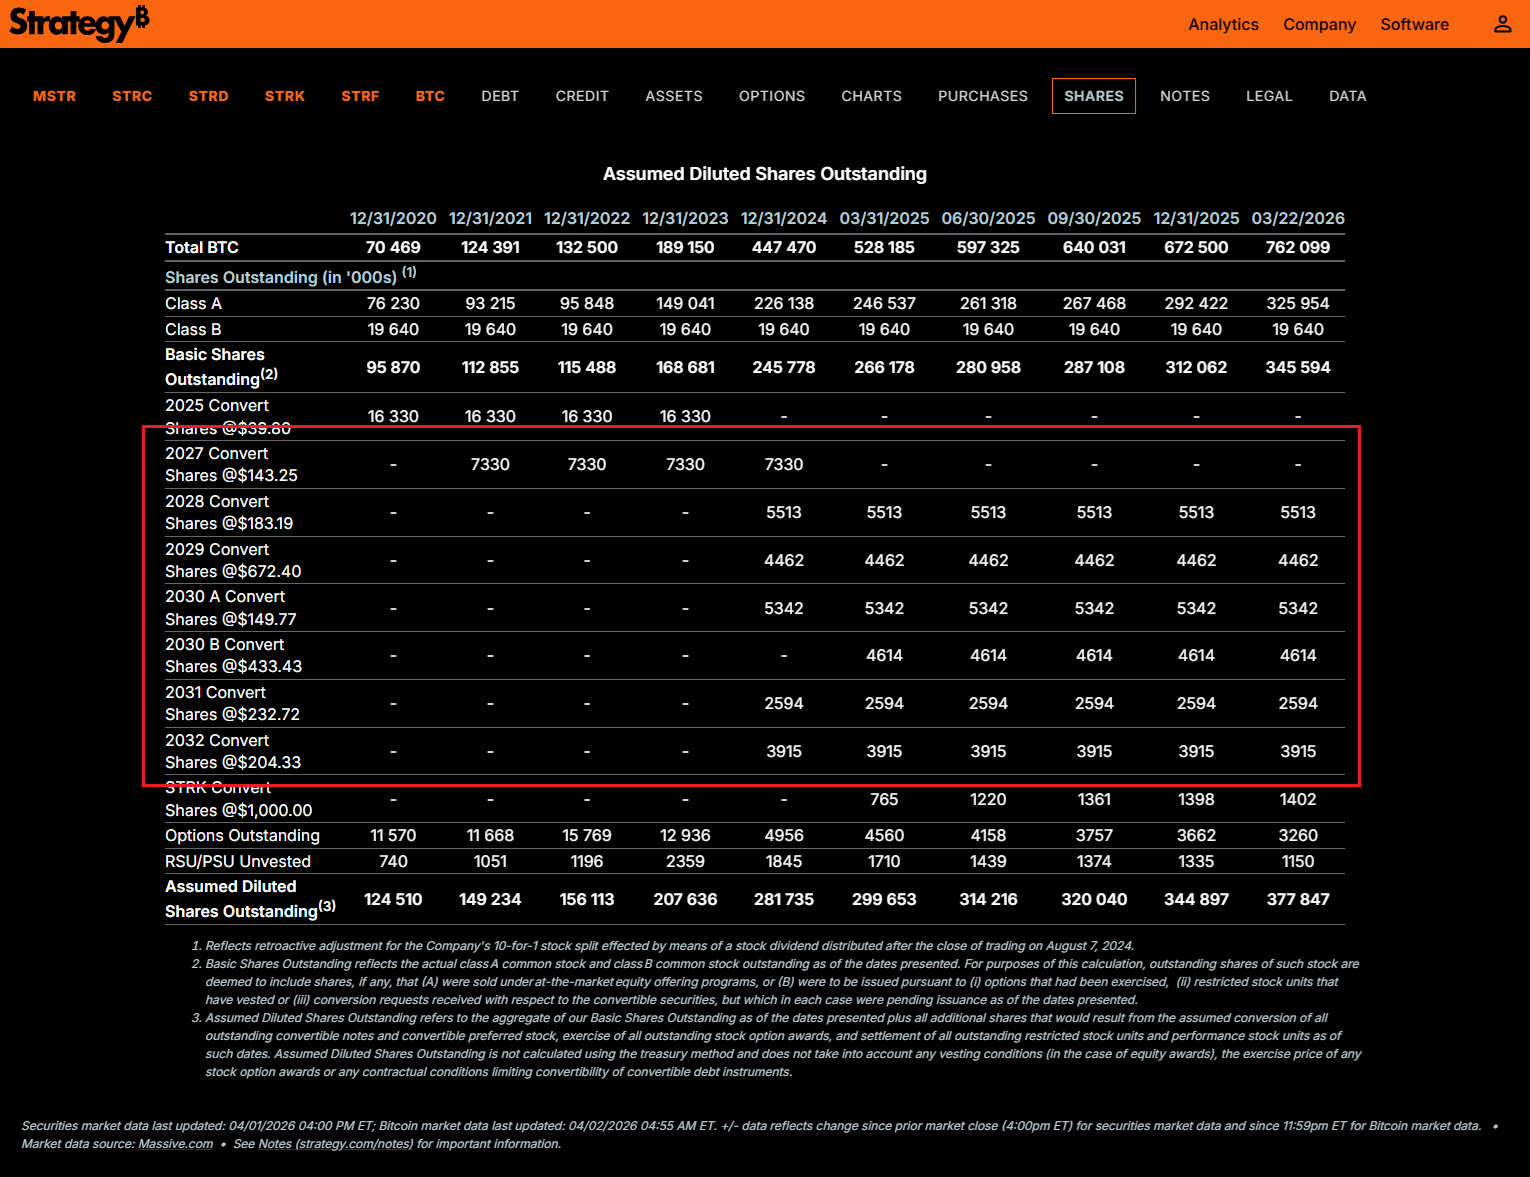Screen dimensions: 1530x1177
Task: Open the CHARTS tab
Action: pyautogui.click(x=871, y=96)
